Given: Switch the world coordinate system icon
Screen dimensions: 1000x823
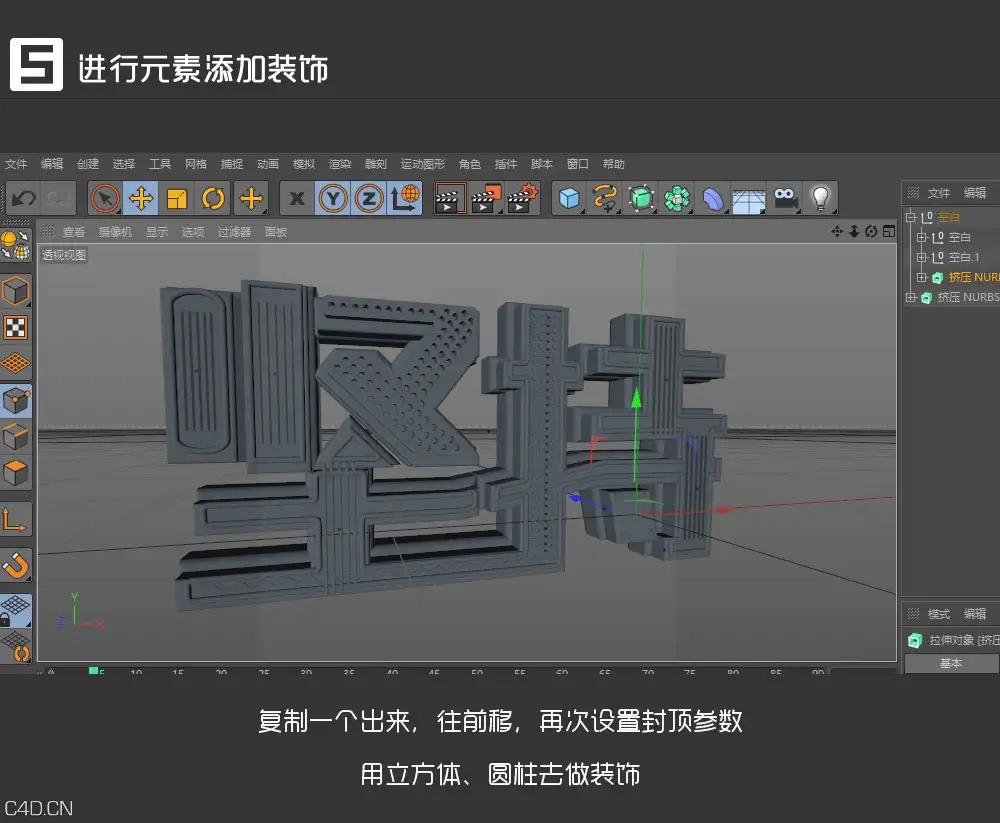Looking at the screenshot, I should pyautogui.click(x=405, y=198).
